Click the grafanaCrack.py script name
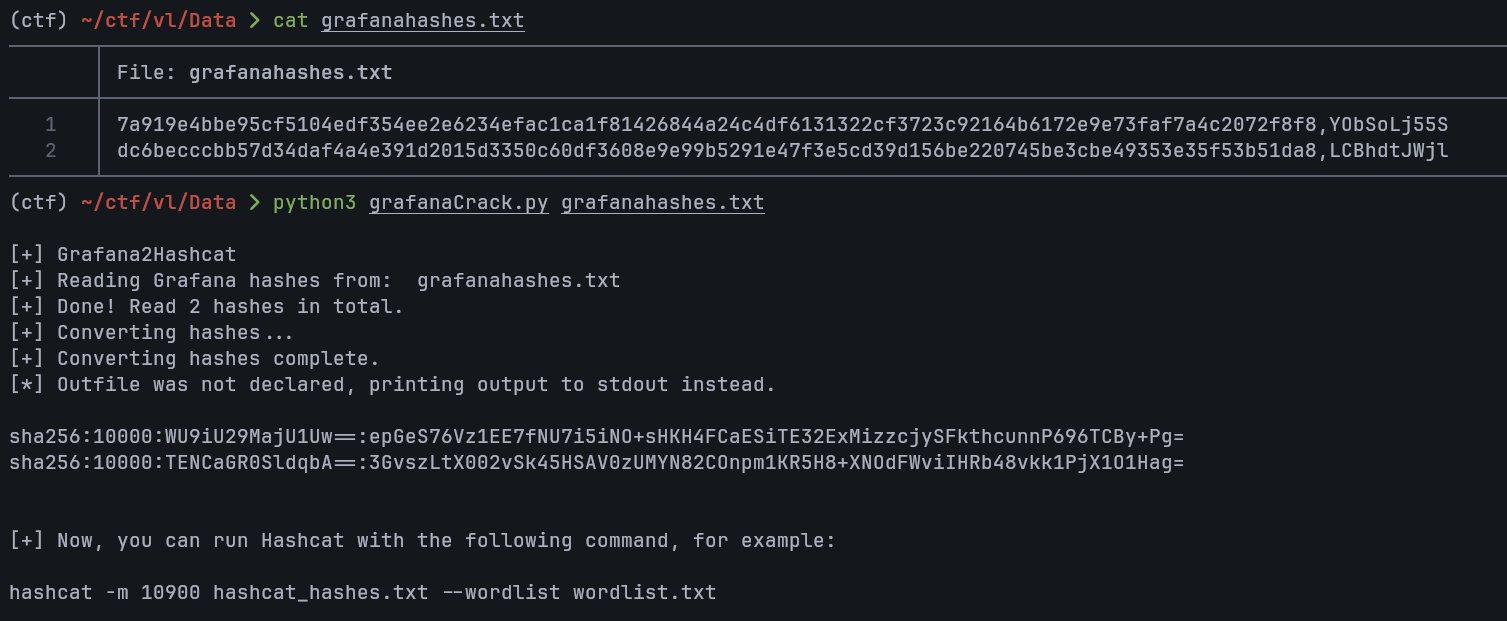 click(x=458, y=203)
